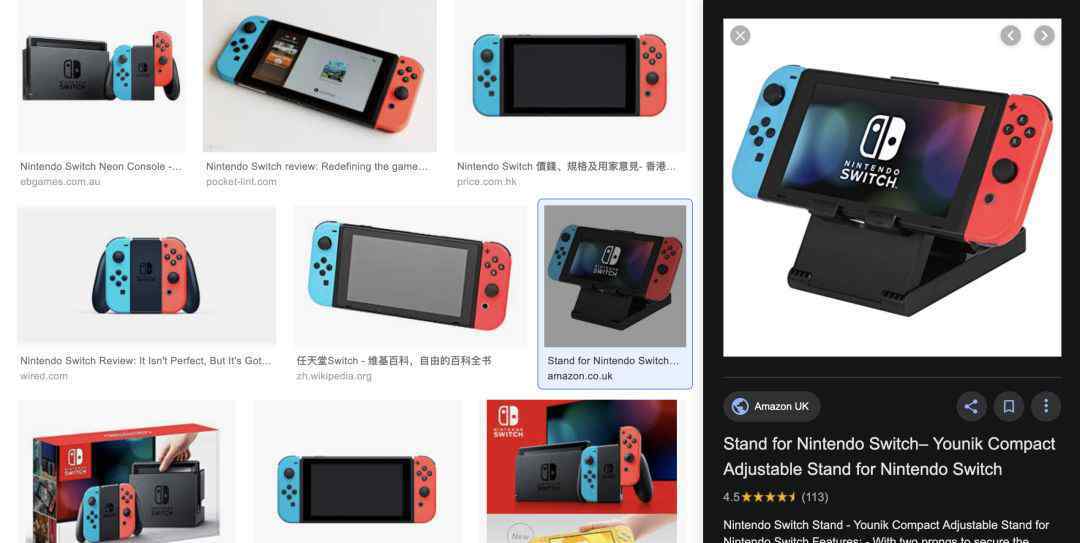Open the Nintendo Switch retail box image

(126, 471)
